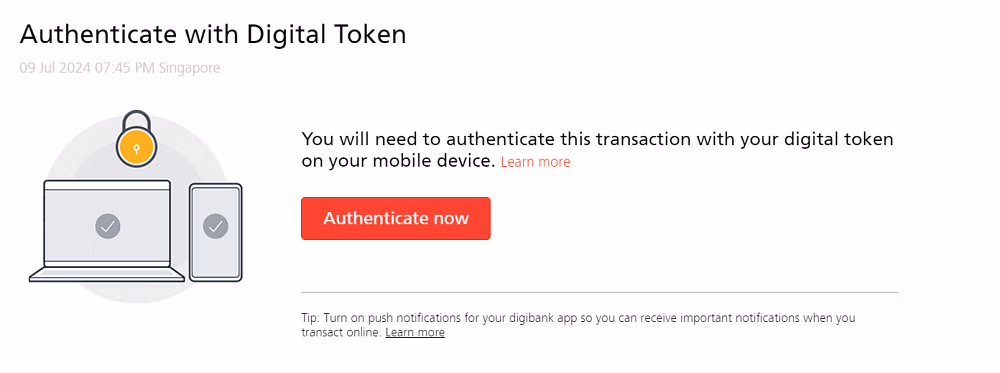Click the laptop illustration screen
The width and height of the screenshot is (1000, 373).
pos(107,224)
